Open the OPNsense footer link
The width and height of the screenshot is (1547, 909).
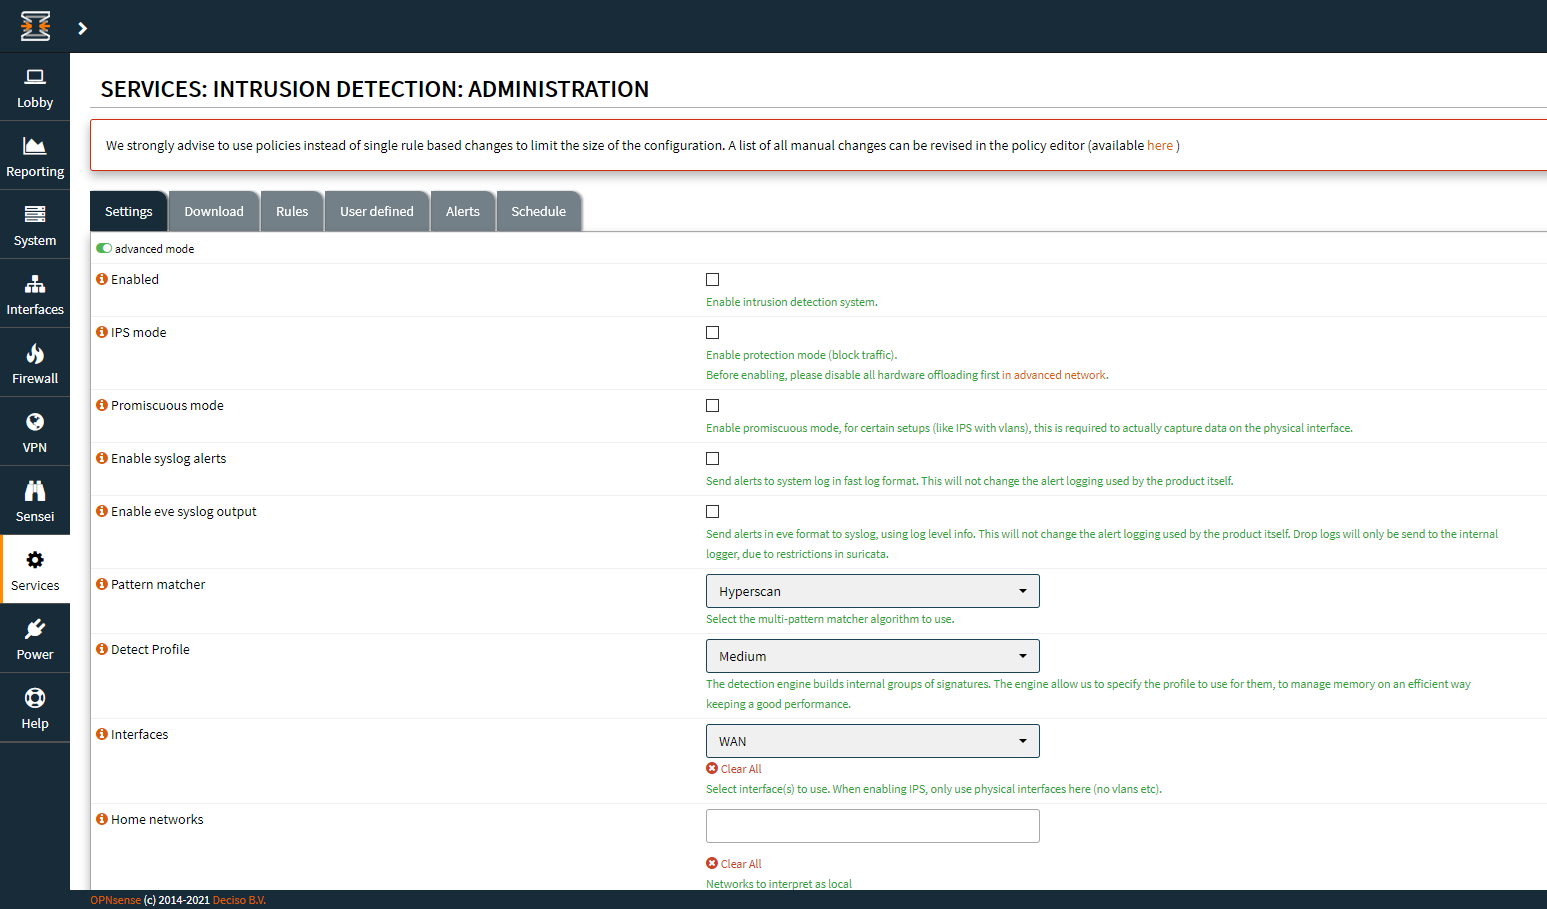pyautogui.click(x=116, y=900)
